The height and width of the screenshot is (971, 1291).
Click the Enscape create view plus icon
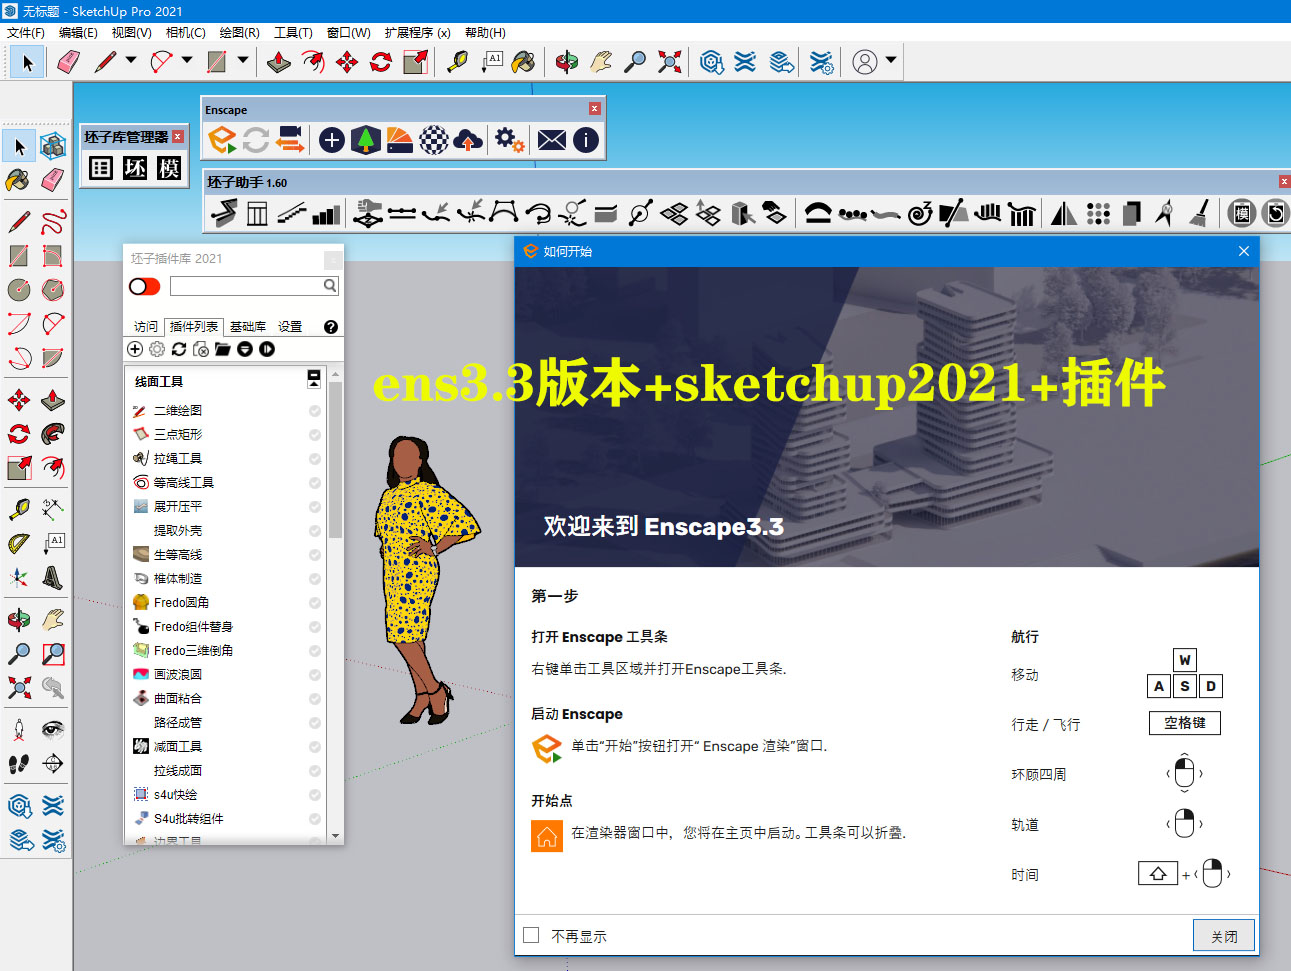[332, 140]
